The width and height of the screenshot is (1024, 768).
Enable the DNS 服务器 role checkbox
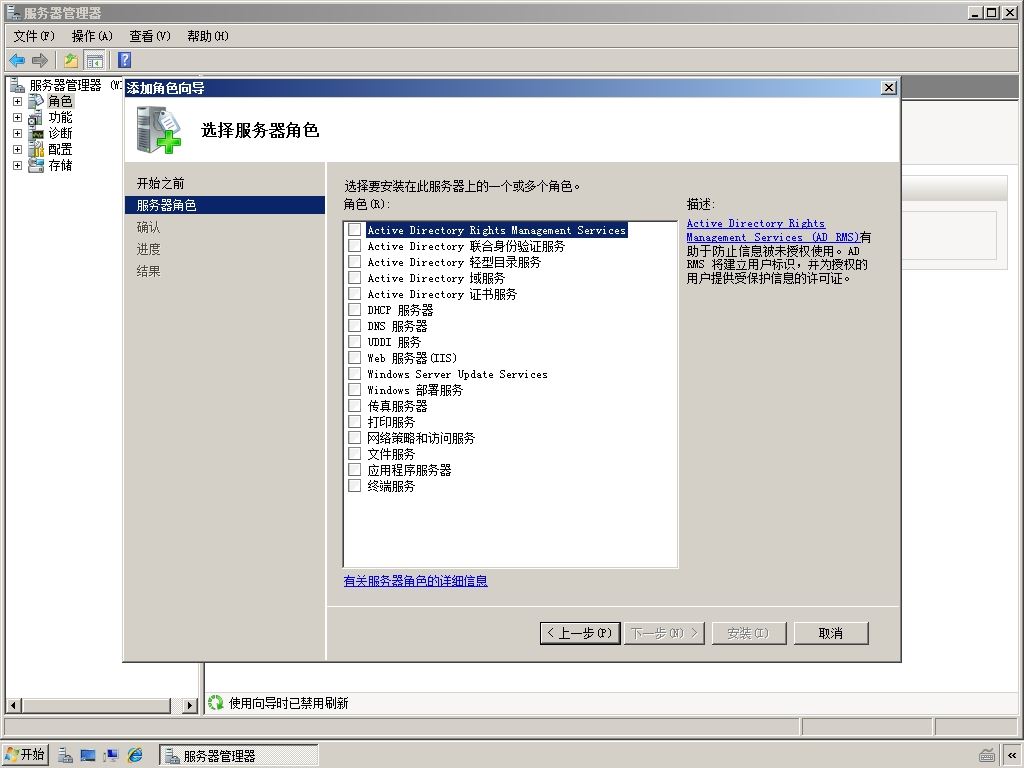pyautogui.click(x=355, y=325)
